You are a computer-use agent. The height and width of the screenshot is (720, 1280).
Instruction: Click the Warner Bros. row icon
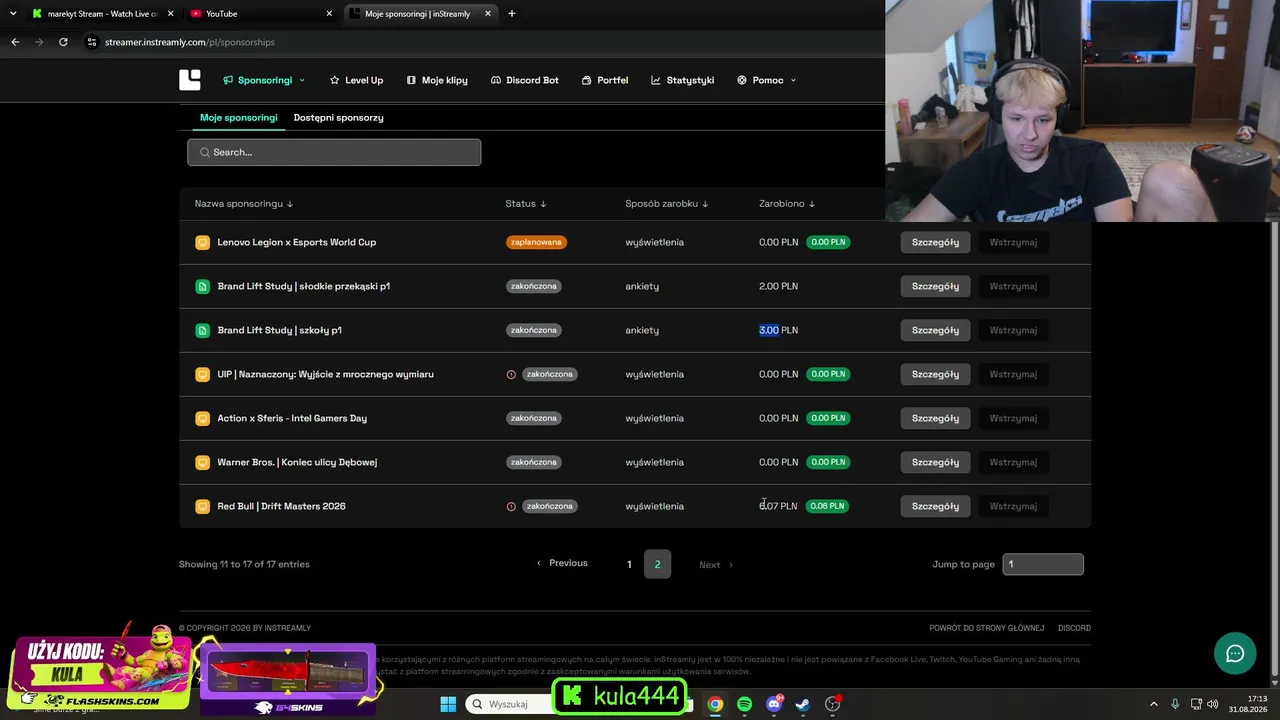coord(202,462)
